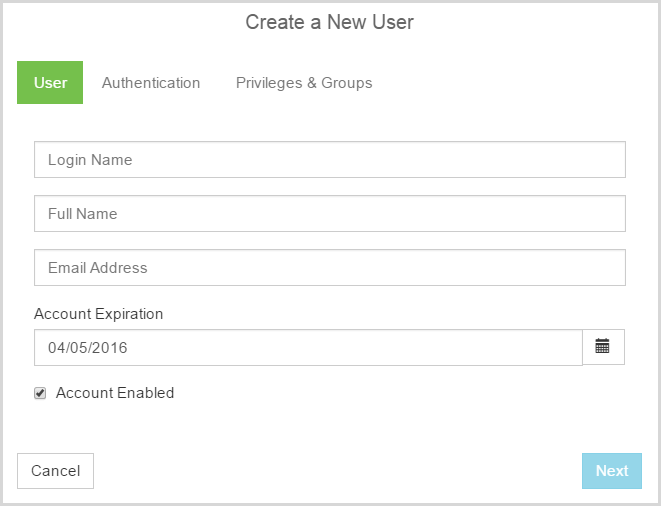Click the Cancel button
Viewport: 661px width, 506px height.
tap(55, 471)
